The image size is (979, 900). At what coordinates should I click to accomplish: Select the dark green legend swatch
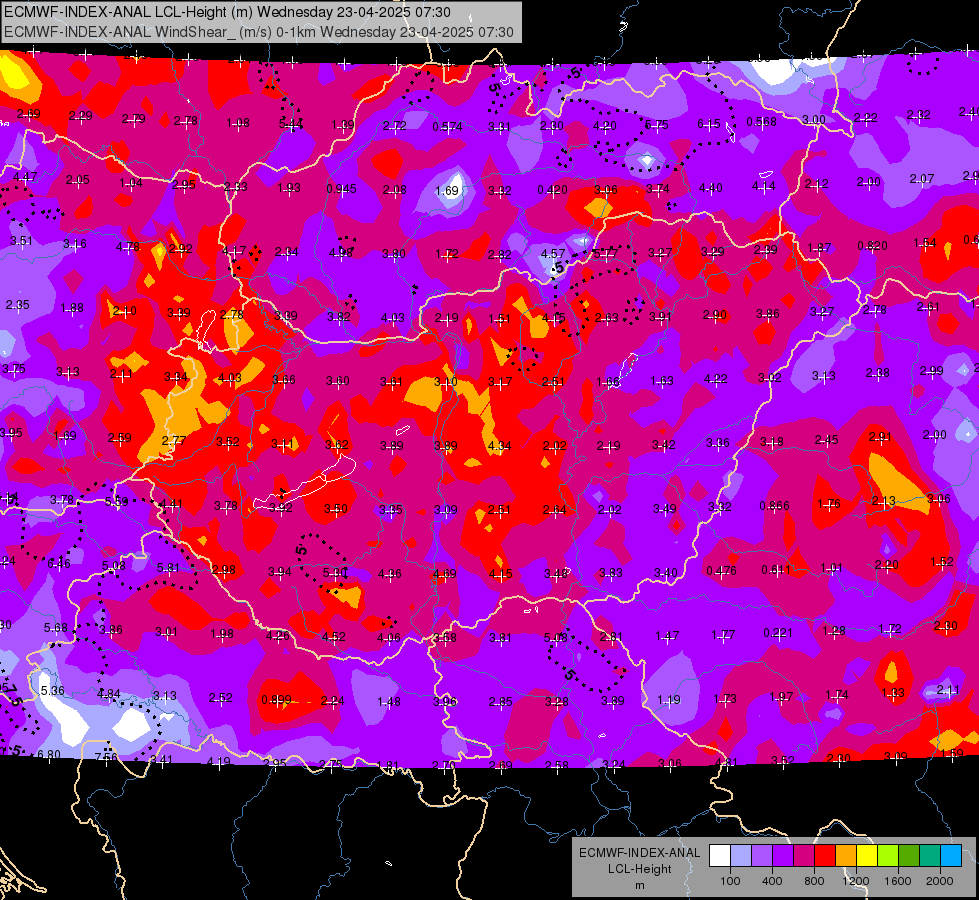tap(909, 855)
